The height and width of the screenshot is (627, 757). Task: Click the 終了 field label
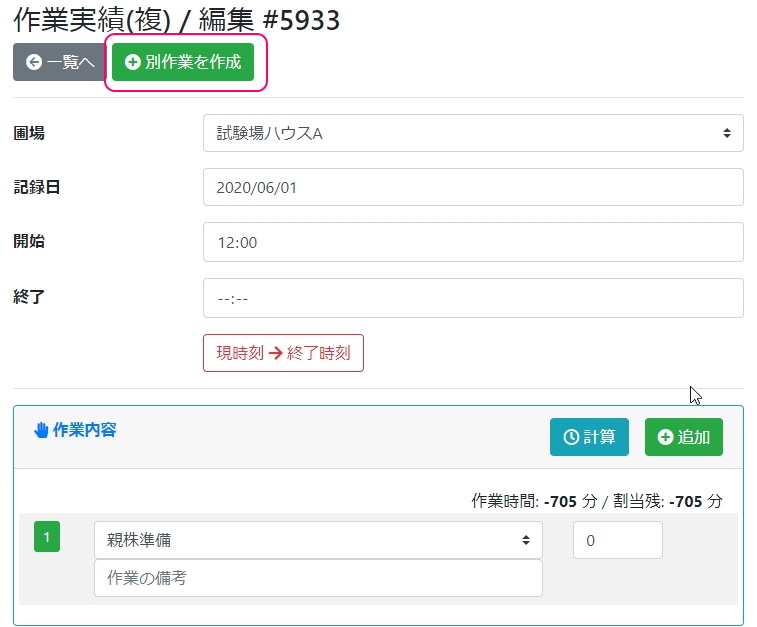(x=29, y=296)
